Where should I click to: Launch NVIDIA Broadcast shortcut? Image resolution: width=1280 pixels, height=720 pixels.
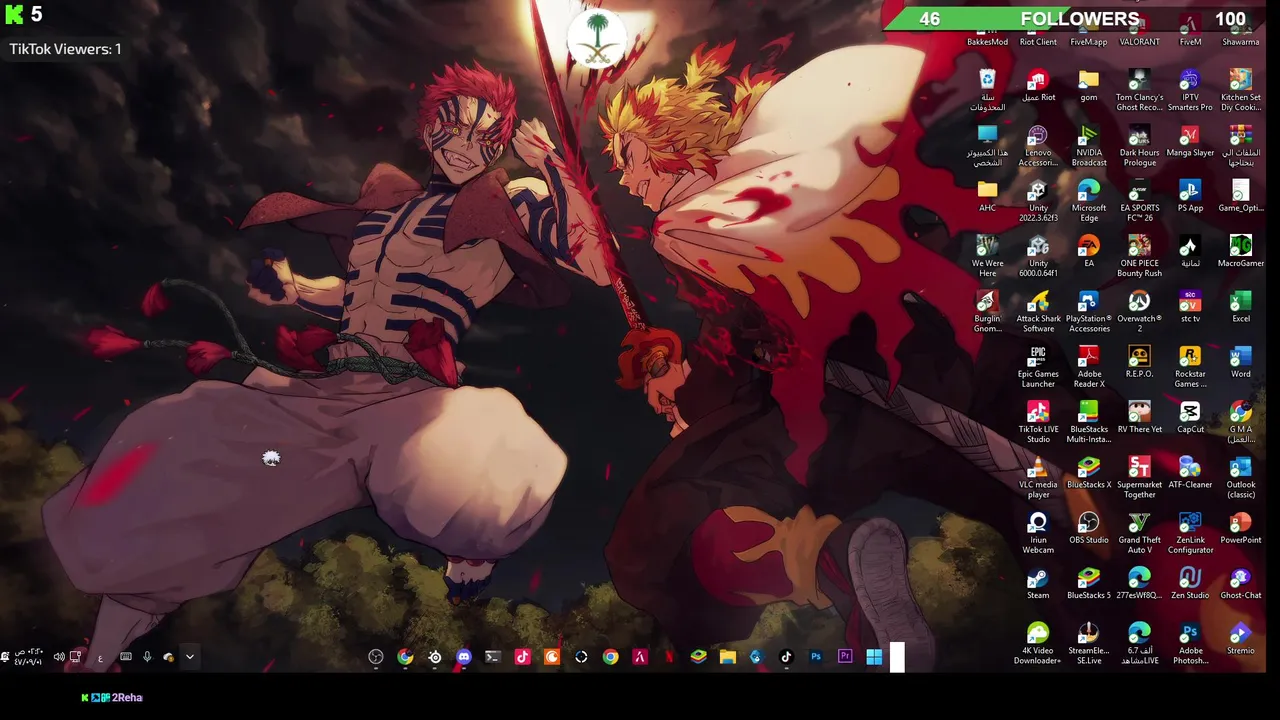pyautogui.click(x=1089, y=145)
